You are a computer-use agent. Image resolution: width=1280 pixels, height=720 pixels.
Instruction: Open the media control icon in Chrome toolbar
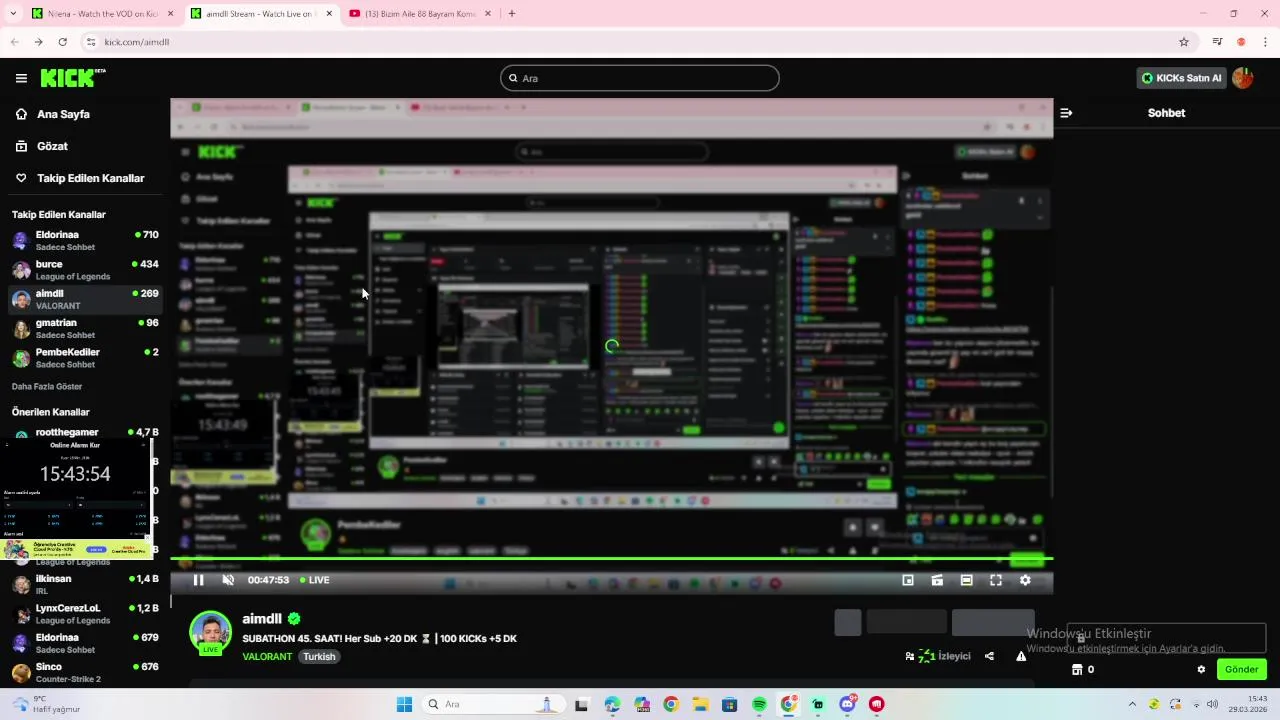[x=1217, y=42]
